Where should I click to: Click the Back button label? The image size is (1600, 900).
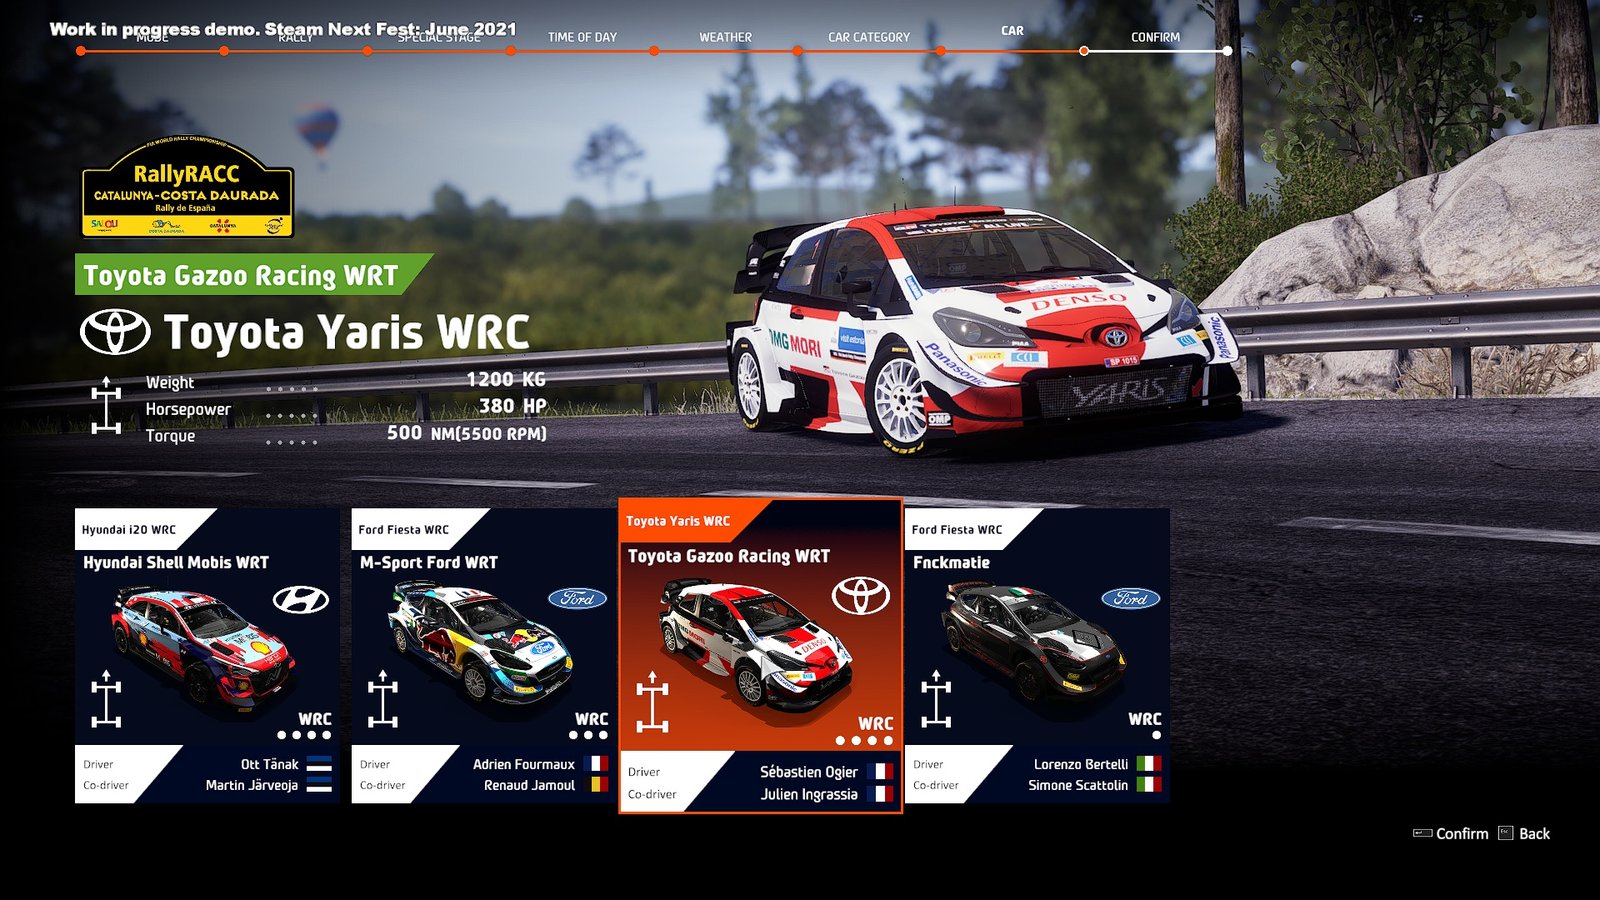click(1534, 834)
